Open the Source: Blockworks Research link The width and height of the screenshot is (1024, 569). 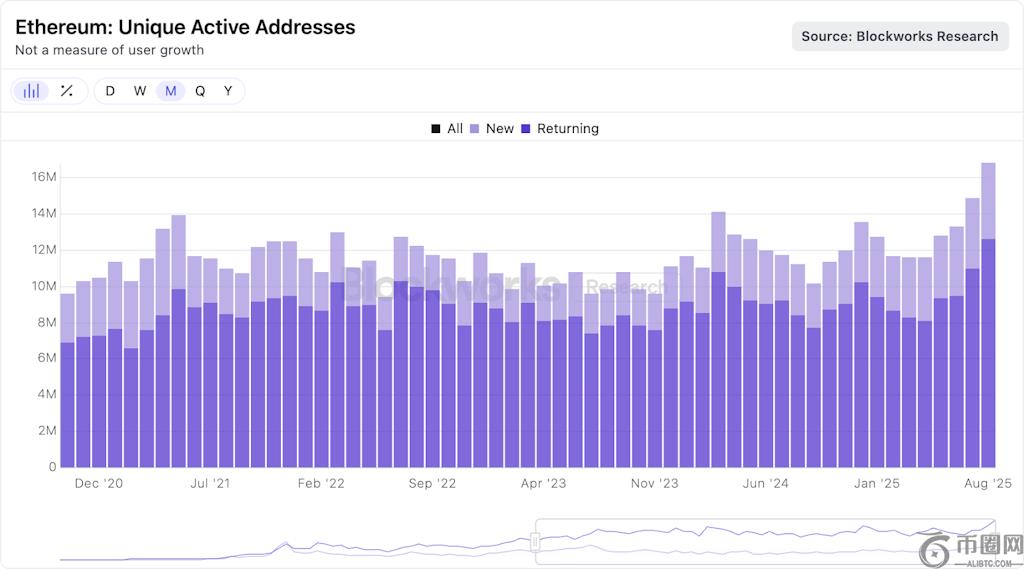(x=899, y=36)
